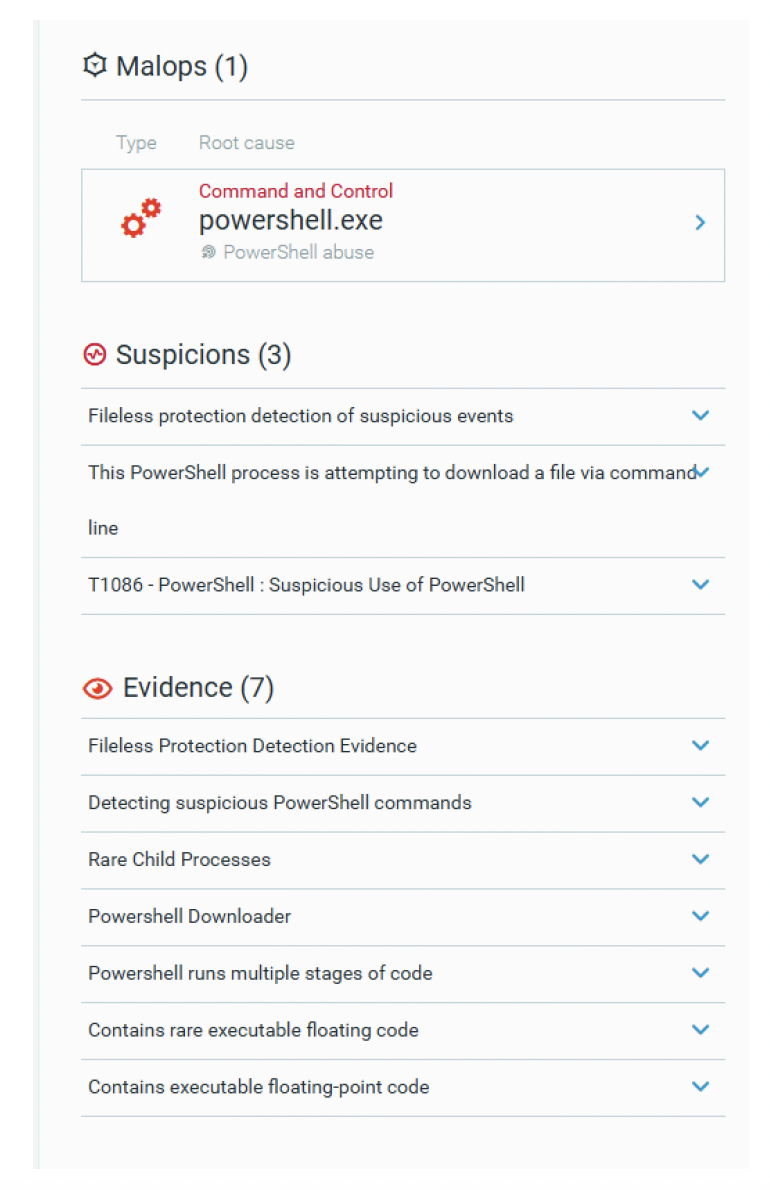This screenshot has width=770, height=1190.
Task: Expand Rare Child Processes evidence
Action: [700, 859]
